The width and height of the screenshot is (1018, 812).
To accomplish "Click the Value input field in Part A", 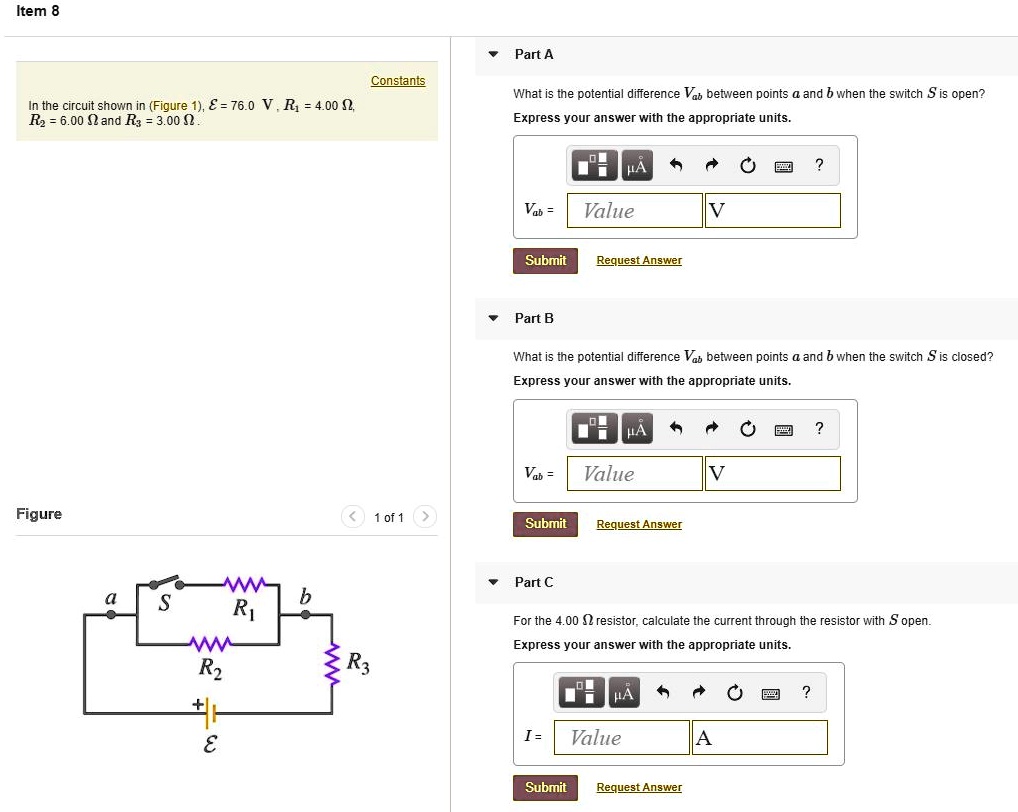I will 634,211.
